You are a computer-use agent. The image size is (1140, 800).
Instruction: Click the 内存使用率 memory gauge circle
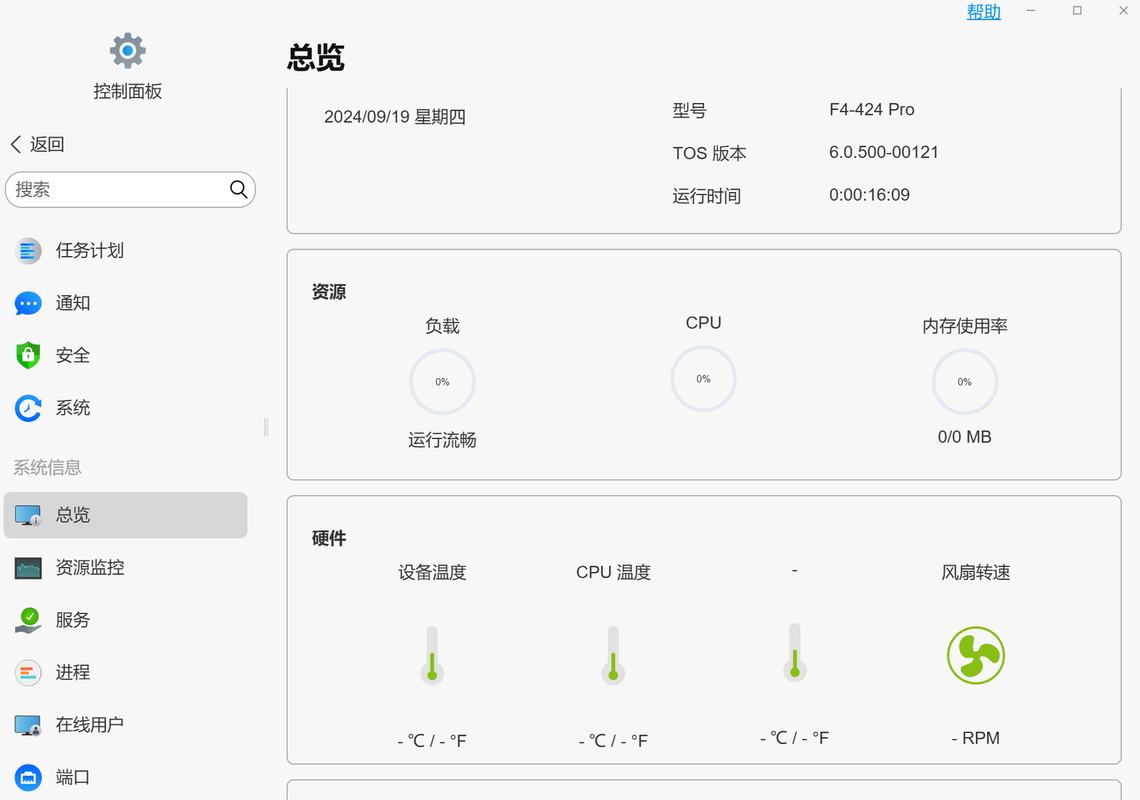click(x=965, y=382)
